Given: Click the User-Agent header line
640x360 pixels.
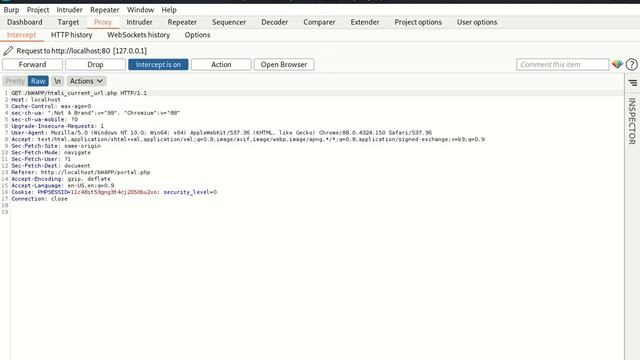Looking at the screenshot, I should (x=221, y=133).
